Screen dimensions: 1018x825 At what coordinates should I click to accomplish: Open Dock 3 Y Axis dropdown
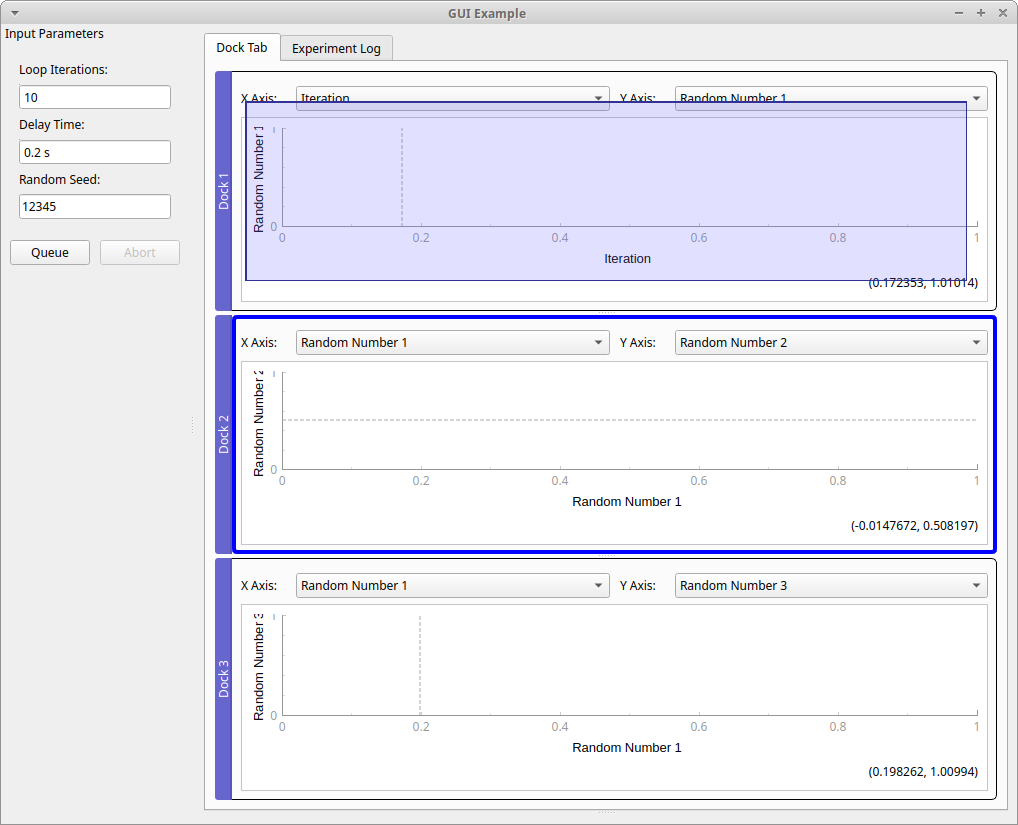point(830,585)
